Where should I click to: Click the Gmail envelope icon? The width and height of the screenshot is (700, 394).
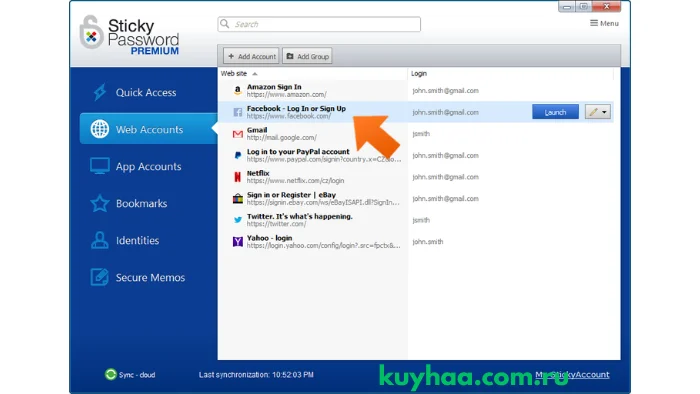238,133
